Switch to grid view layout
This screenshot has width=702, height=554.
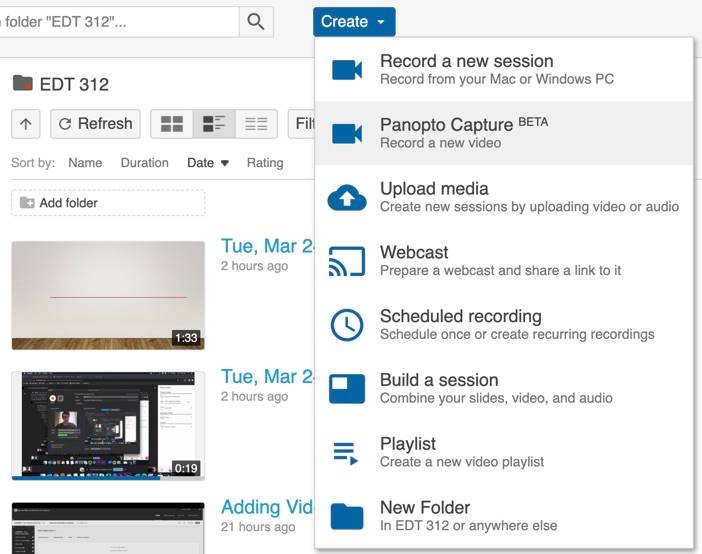pyautogui.click(x=172, y=124)
